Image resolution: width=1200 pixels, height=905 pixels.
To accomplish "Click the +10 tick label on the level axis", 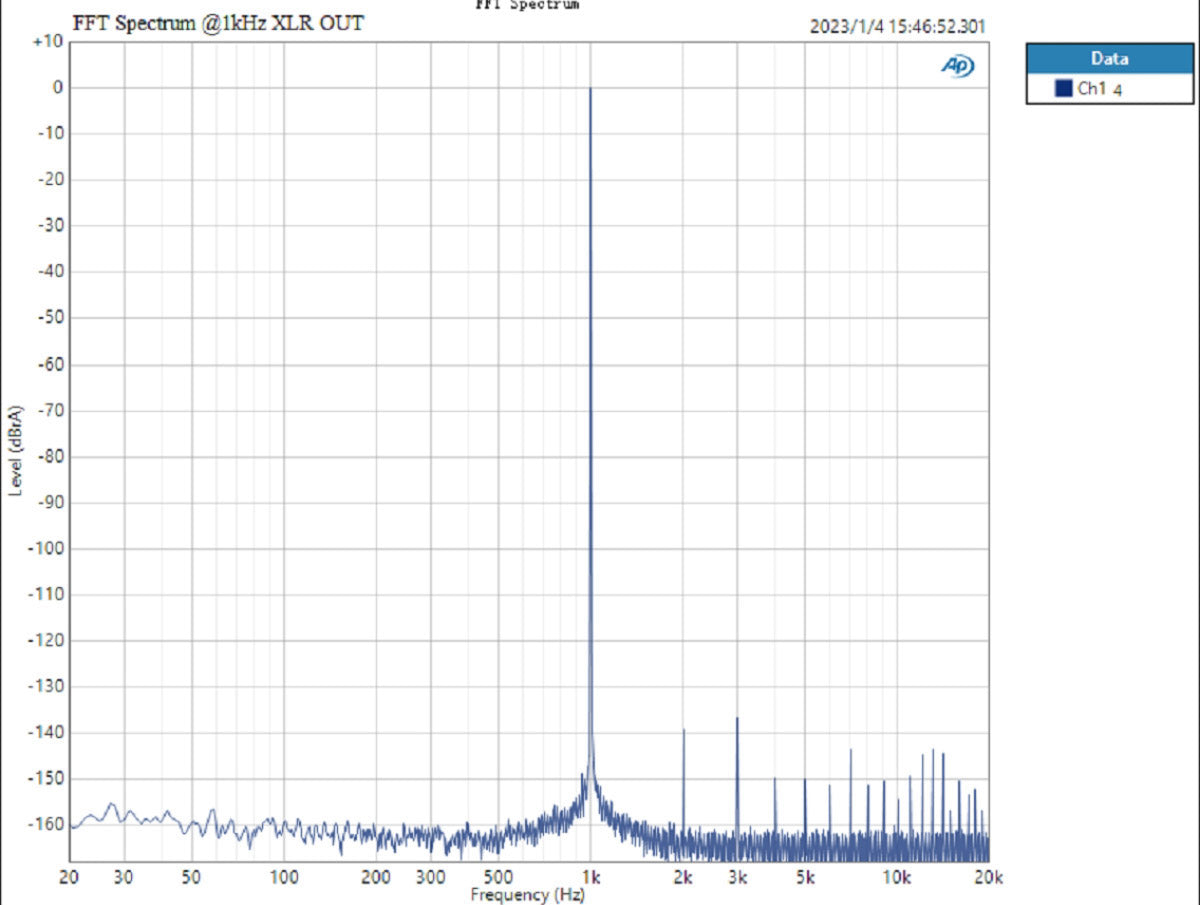I will coord(47,42).
